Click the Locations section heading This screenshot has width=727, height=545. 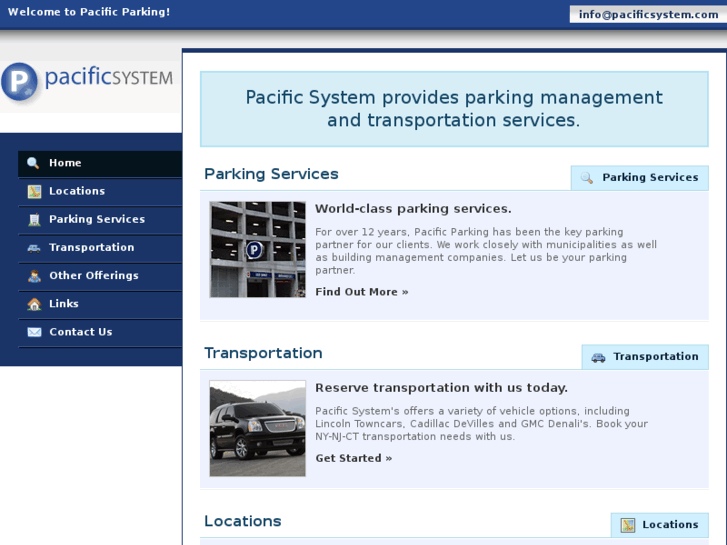pyautogui.click(x=243, y=521)
